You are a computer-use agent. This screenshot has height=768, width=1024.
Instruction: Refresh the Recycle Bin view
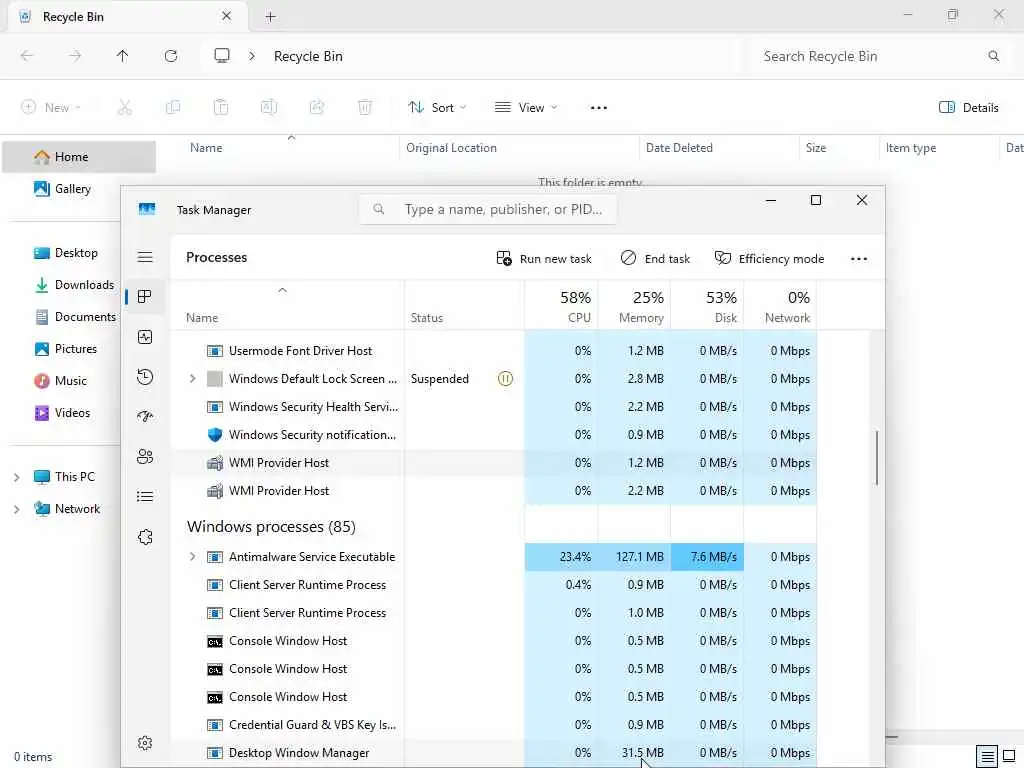(171, 56)
